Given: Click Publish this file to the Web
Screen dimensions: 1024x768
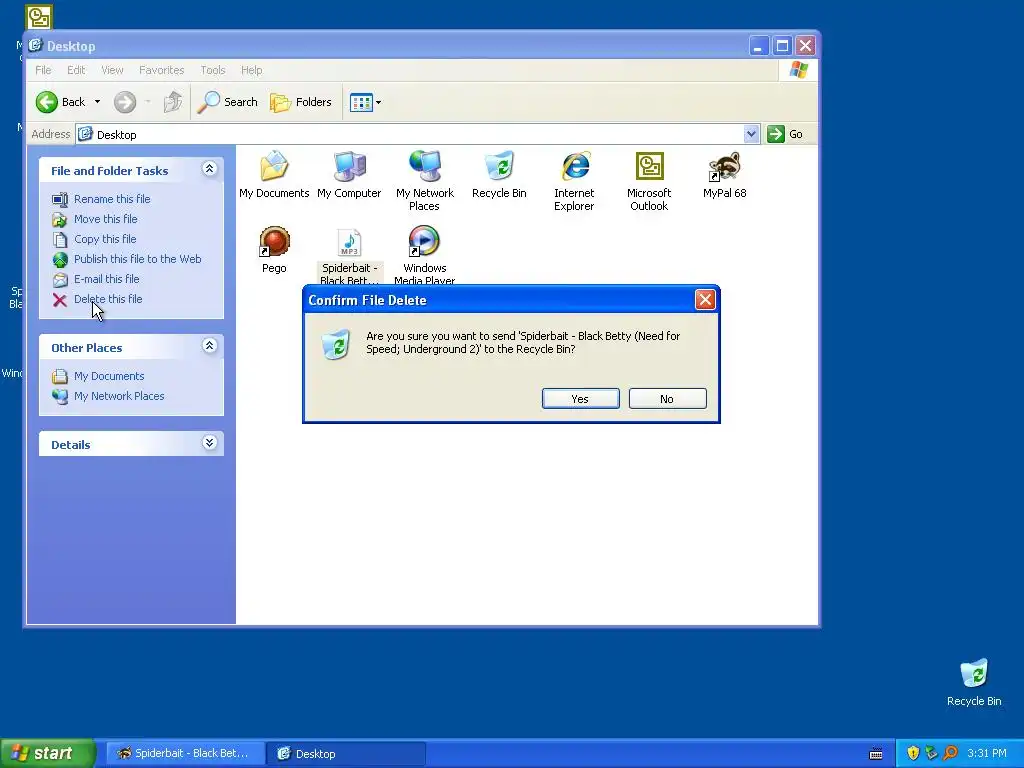Looking at the screenshot, I should point(137,259).
